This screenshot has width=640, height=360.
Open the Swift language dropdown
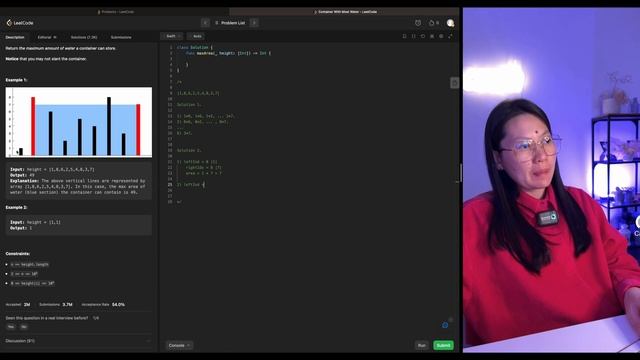coord(173,36)
